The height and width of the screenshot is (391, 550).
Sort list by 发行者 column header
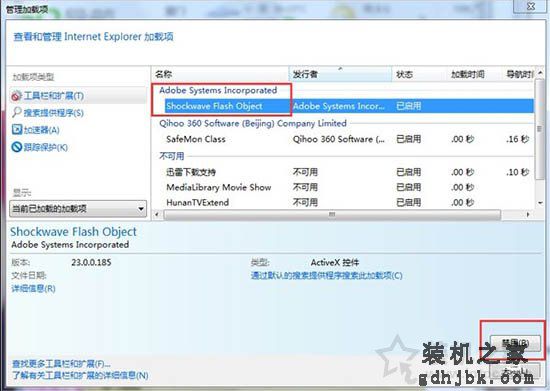point(340,74)
